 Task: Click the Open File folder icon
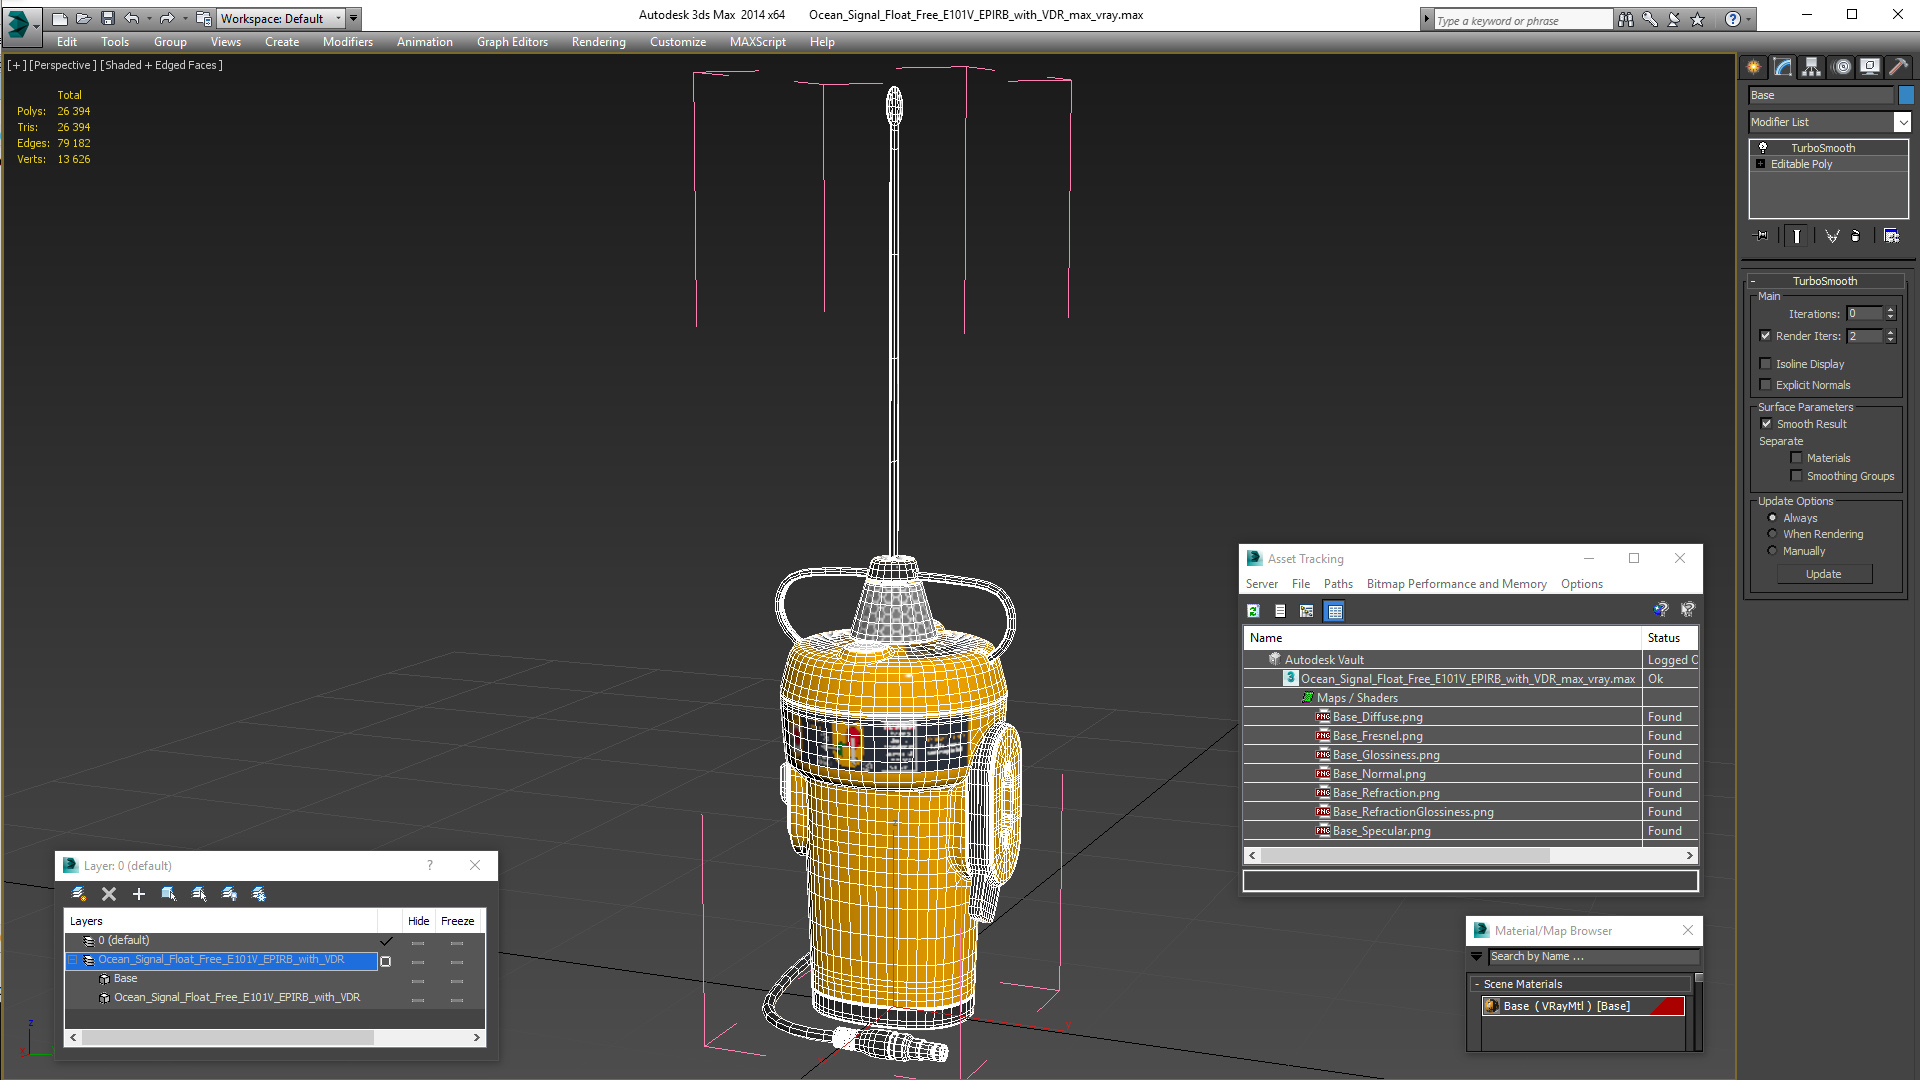pyautogui.click(x=84, y=18)
